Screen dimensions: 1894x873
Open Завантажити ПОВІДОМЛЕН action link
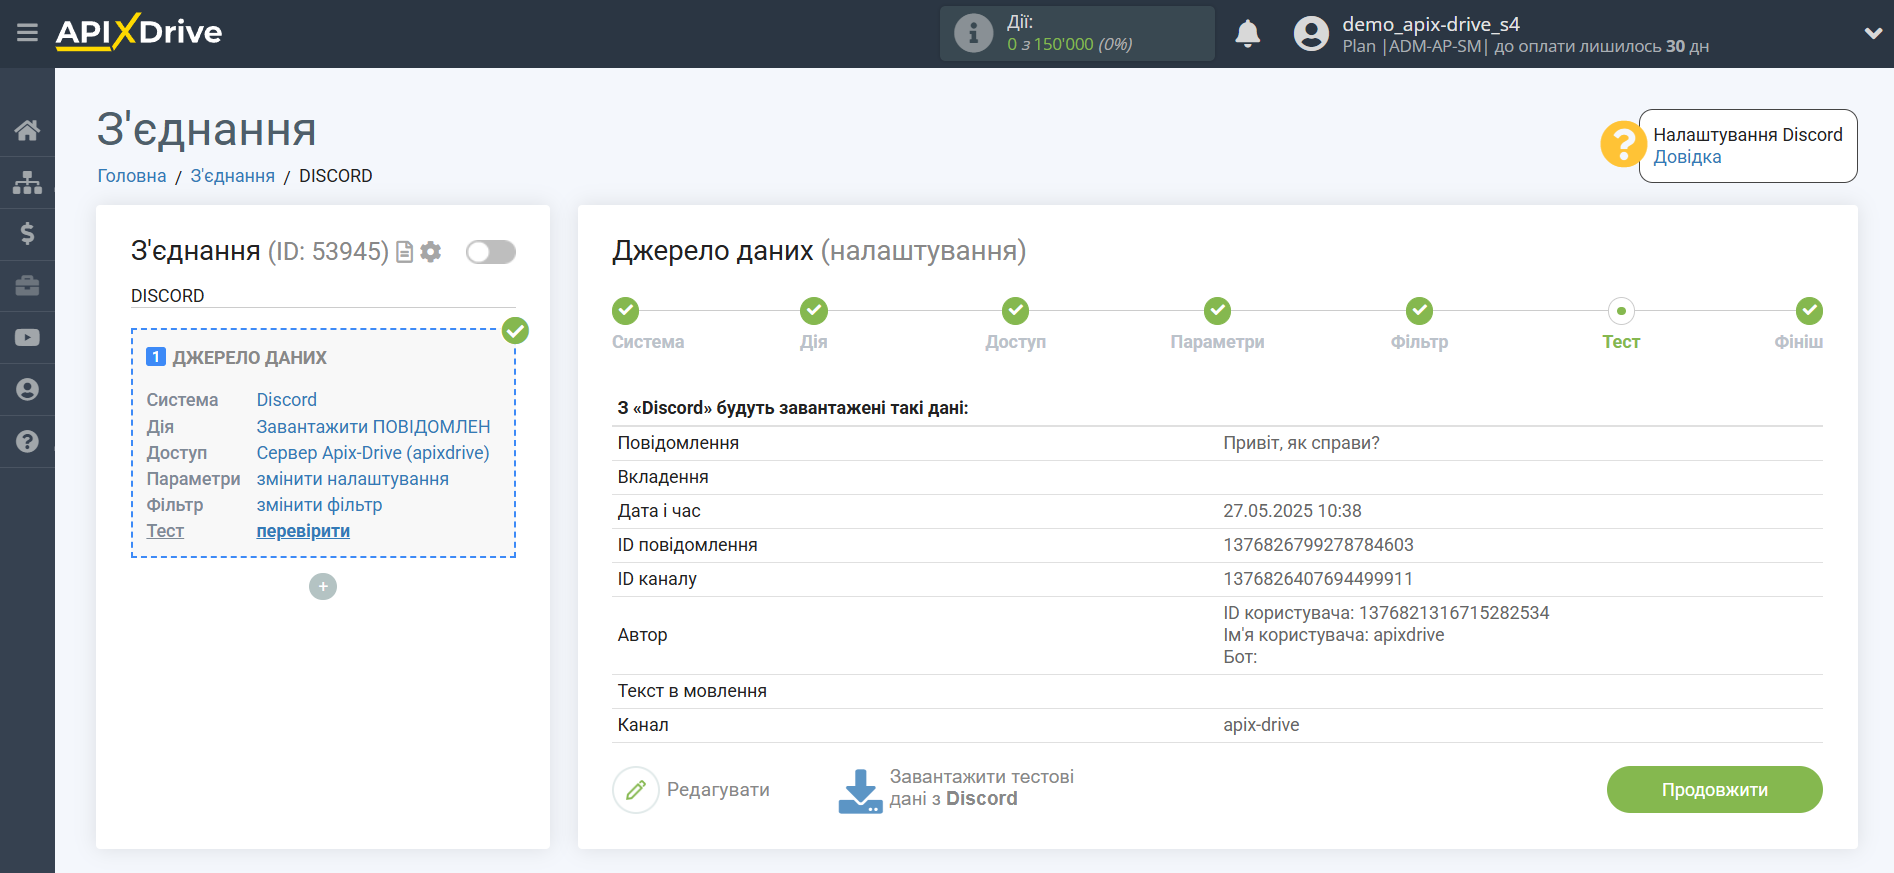point(374,427)
